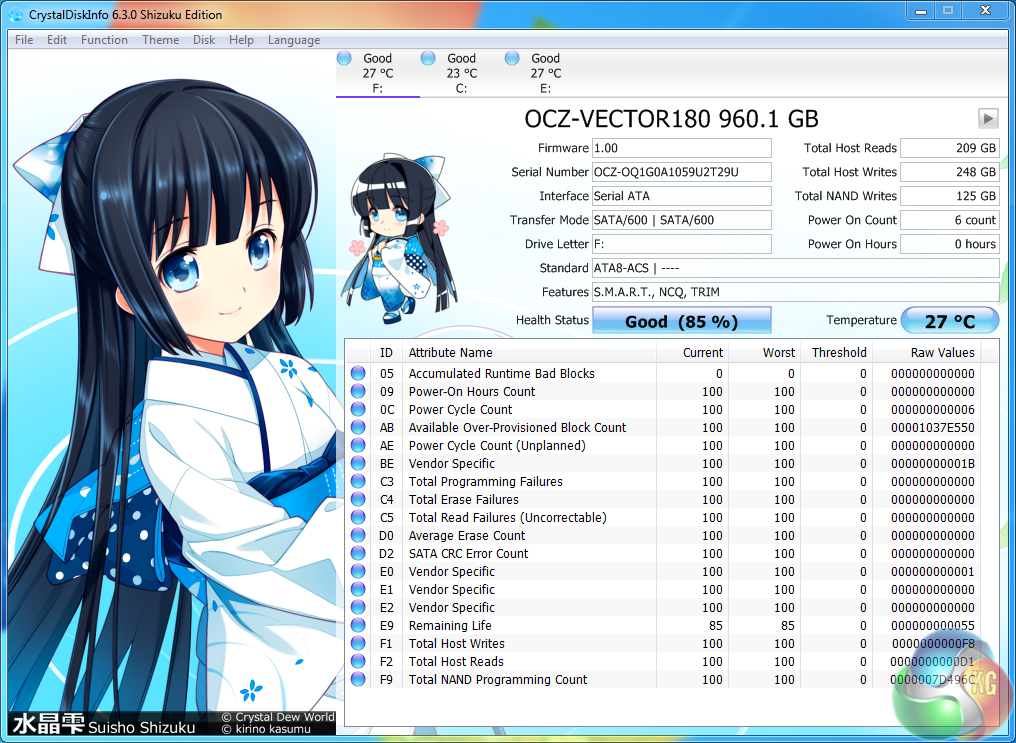Viewport: 1016px width, 743px height.
Task: Go to next disk arrow button
Action: pos(987,119)
